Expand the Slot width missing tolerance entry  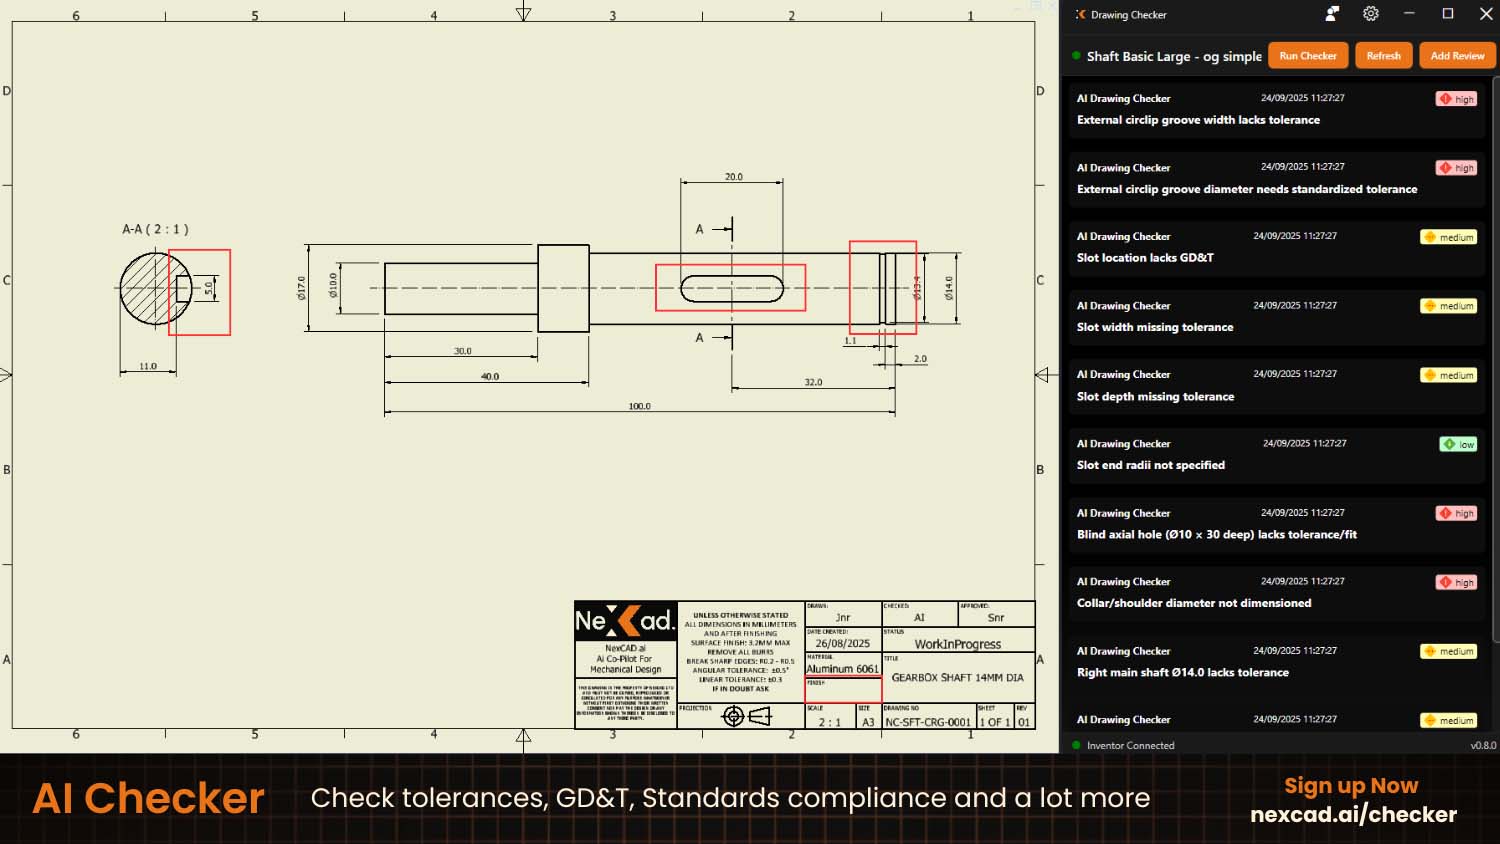[1154, 327]
